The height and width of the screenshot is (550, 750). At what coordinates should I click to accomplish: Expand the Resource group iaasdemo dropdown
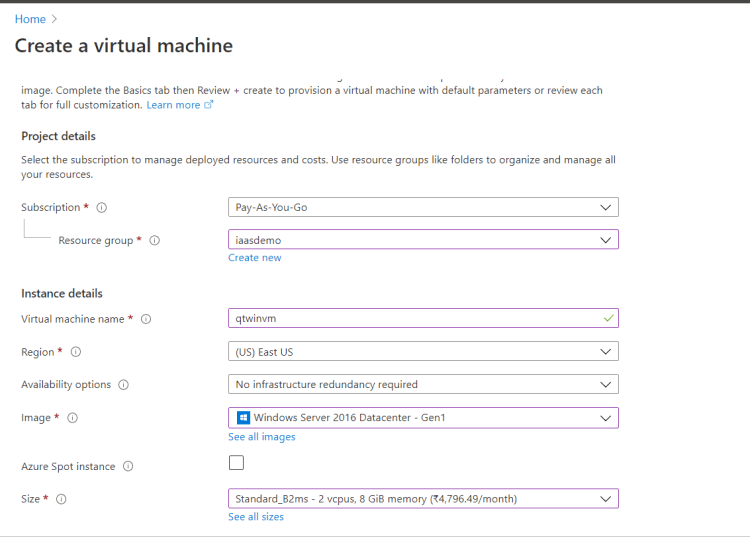point(423,240)
